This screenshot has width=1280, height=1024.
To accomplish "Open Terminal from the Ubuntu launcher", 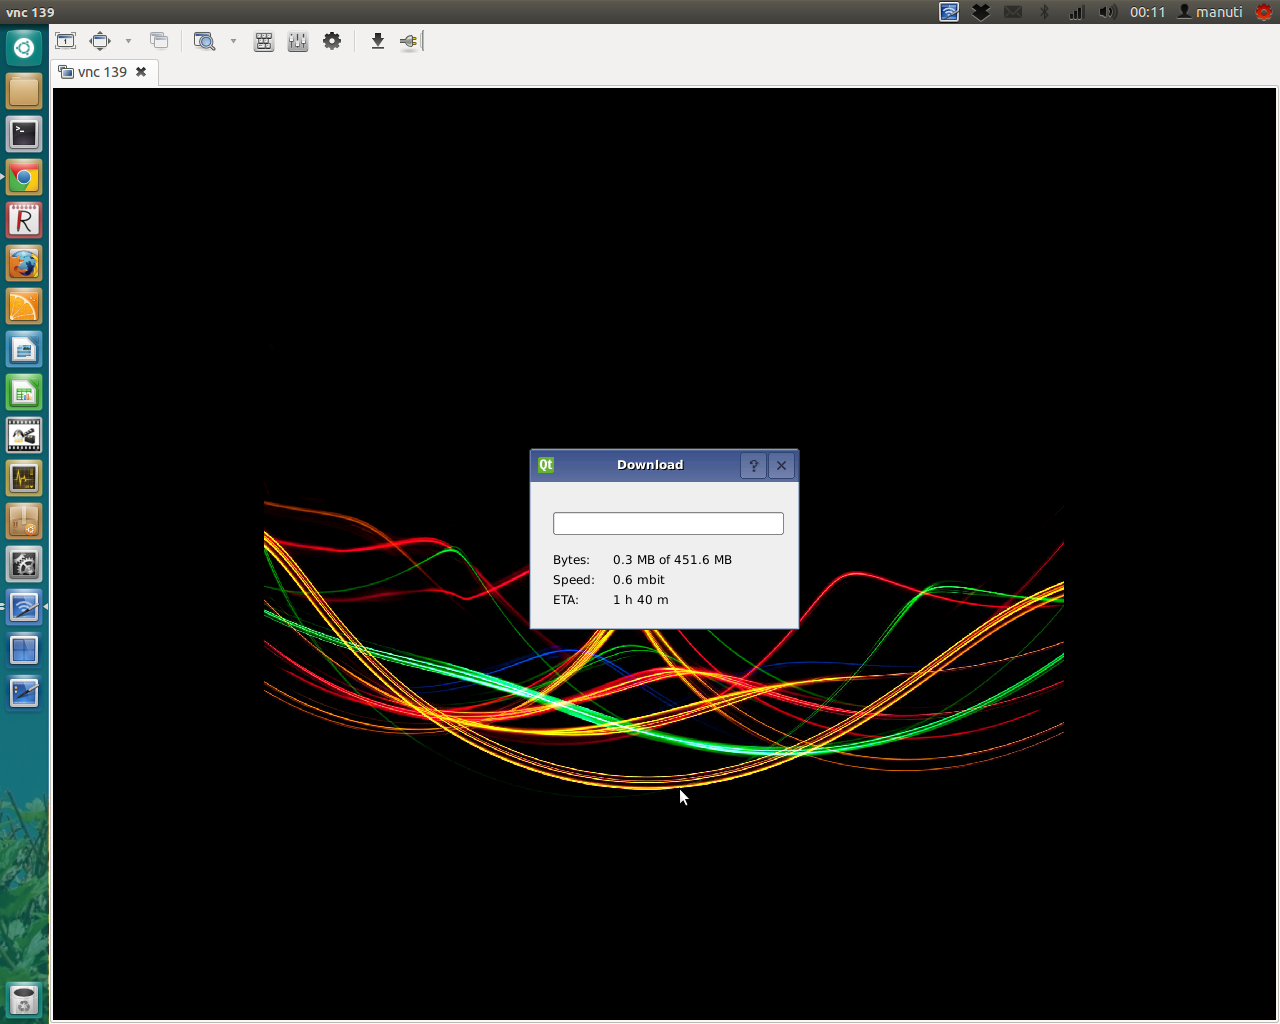I will (24, 134).
